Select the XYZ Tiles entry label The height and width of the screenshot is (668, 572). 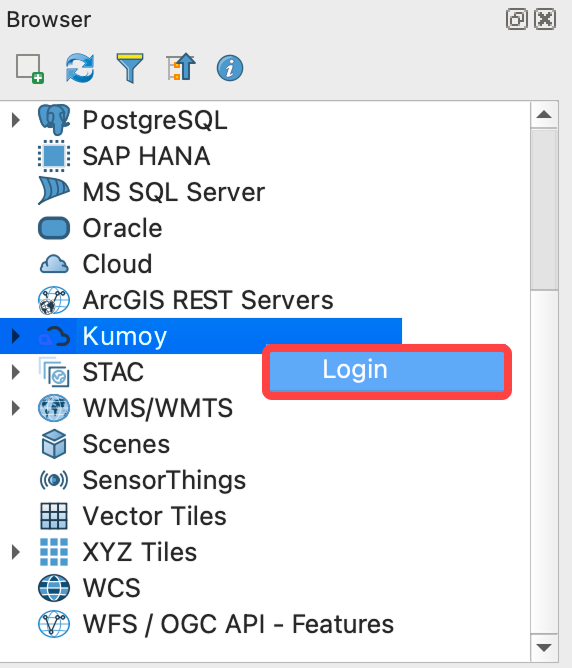139,552
